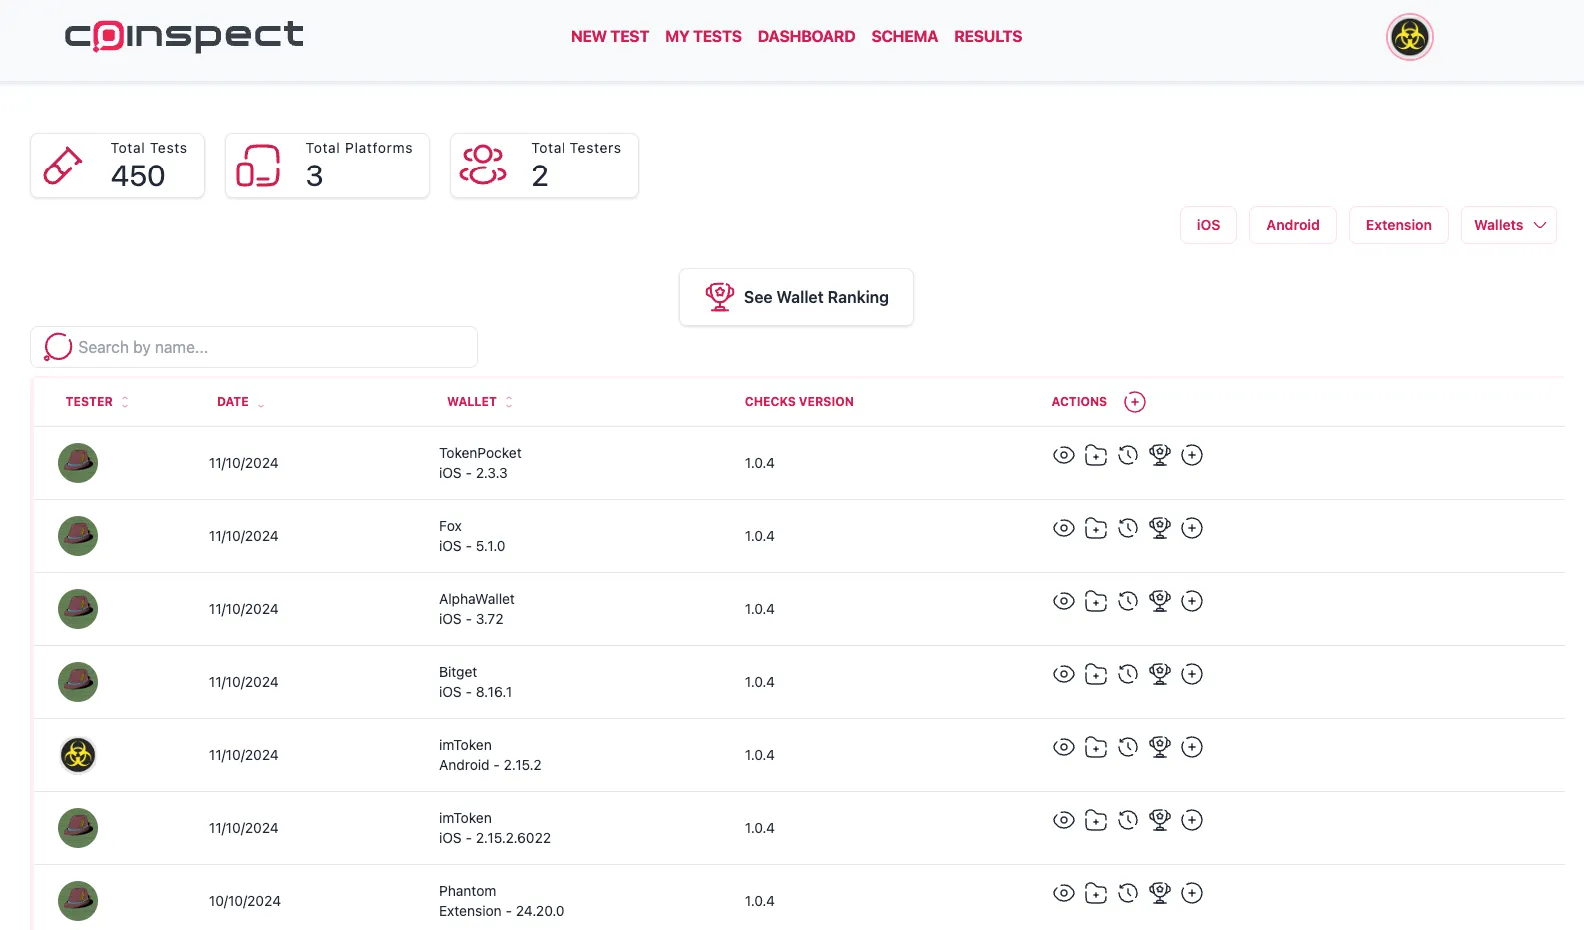Click folder icon in AlphaWallet row
This screenshot has width=1584, height=930.
(1096, 601)
